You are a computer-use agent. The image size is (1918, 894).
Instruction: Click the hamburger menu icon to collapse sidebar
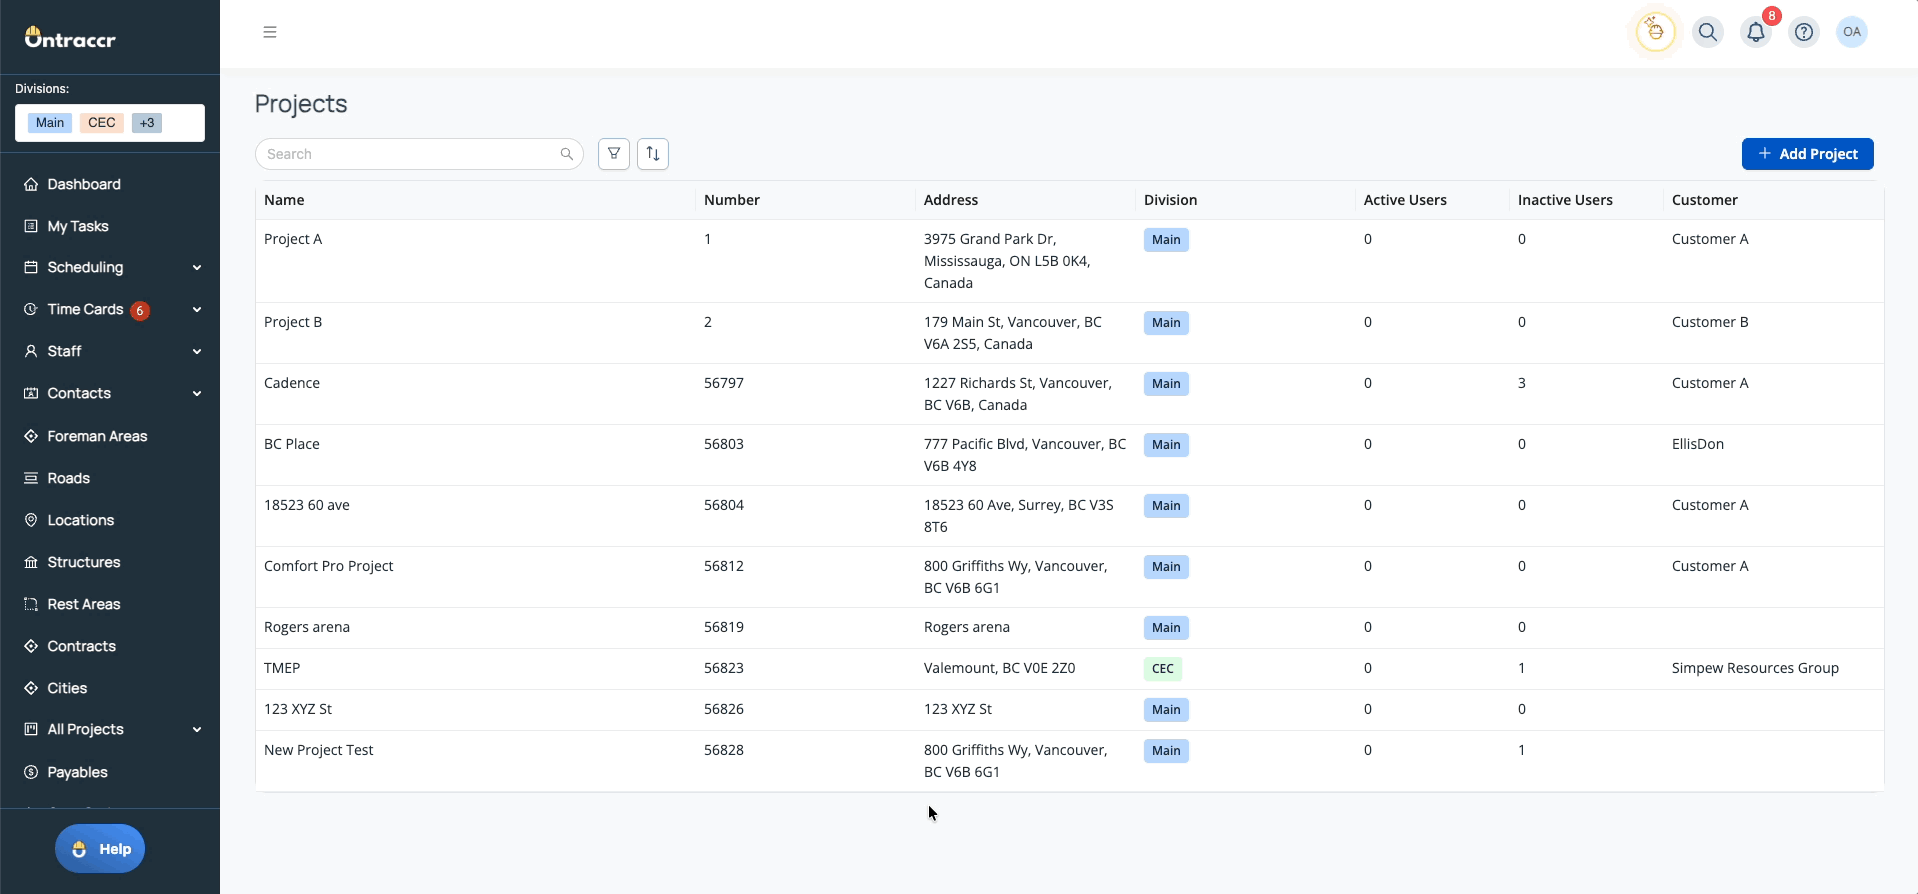pos(270,32)
